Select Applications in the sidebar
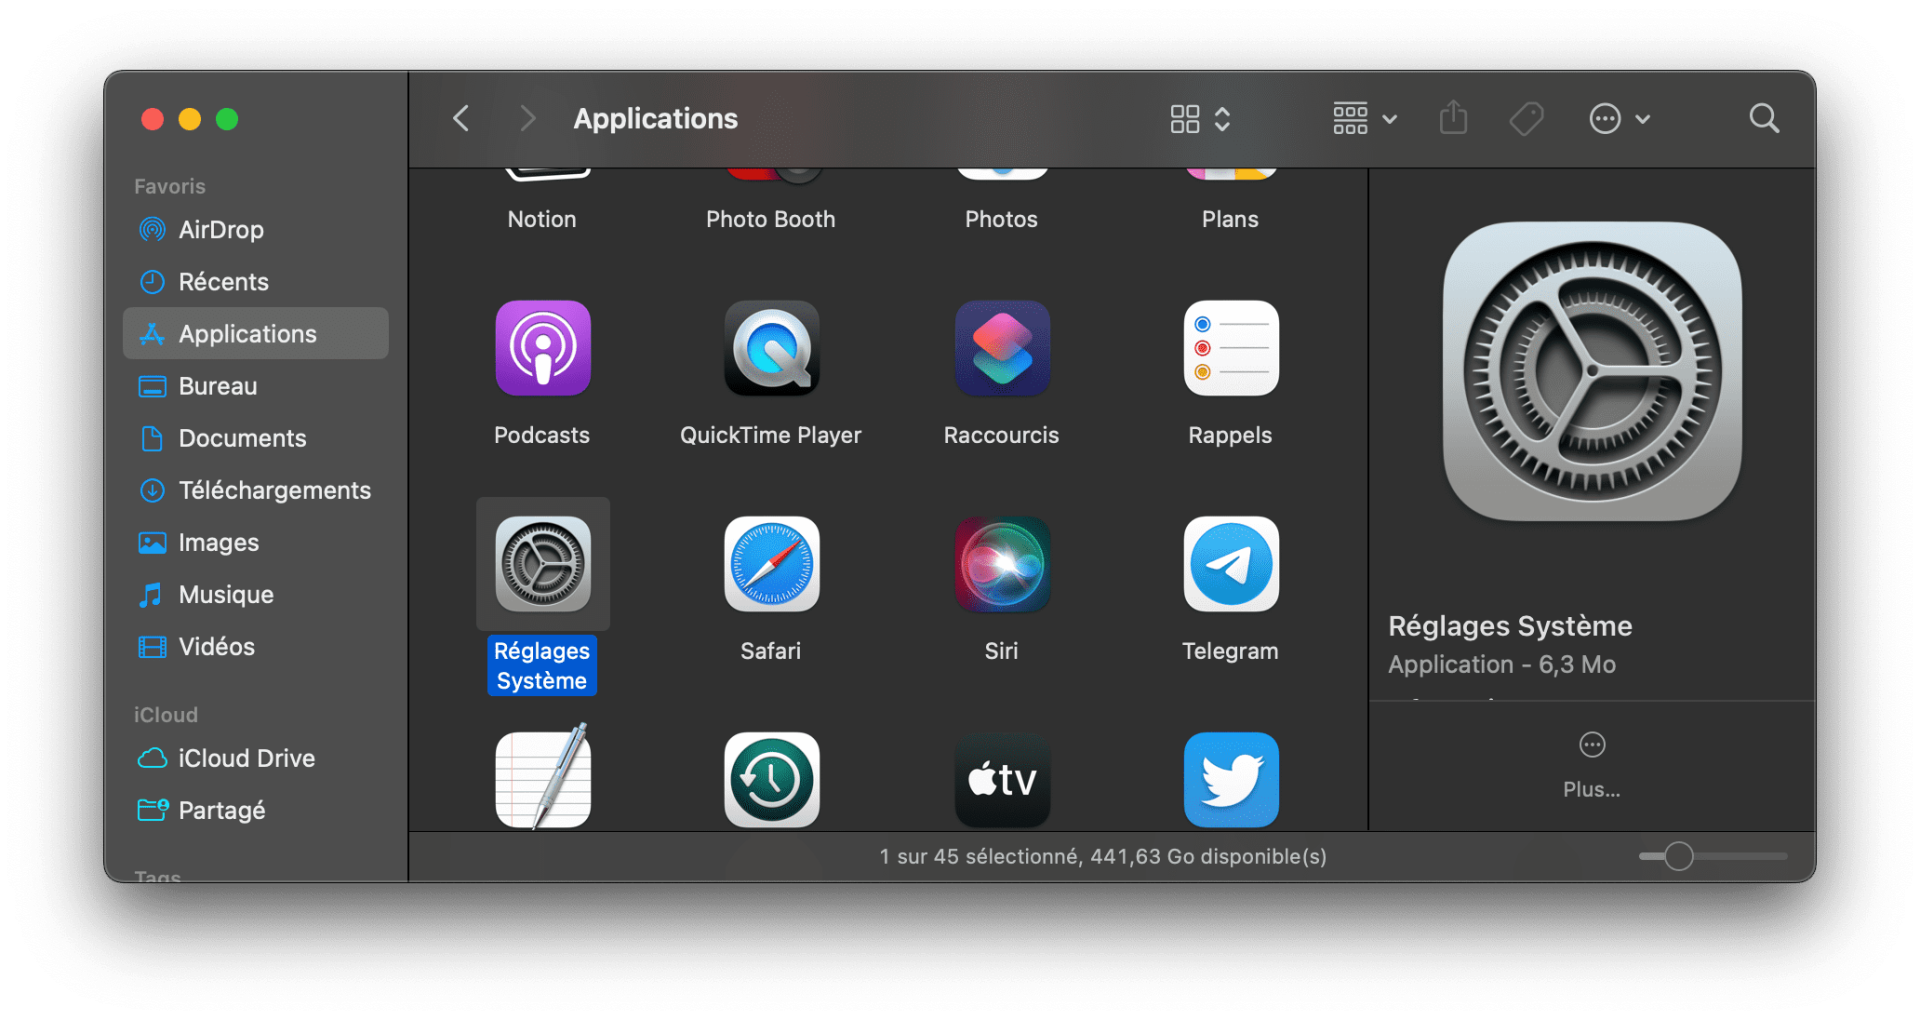Screen dimensions: 1920x1020 pyautogui.click(x=256, y=333)
